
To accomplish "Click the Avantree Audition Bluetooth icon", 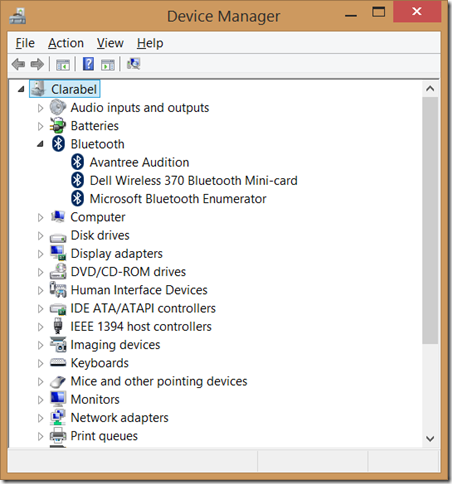I will pos(78,162).
